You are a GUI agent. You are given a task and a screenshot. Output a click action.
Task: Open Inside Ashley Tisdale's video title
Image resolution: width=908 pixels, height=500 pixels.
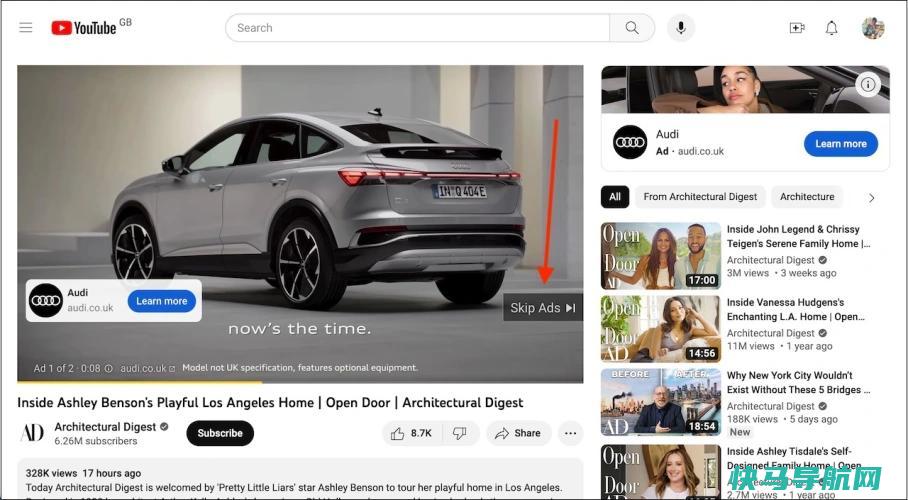click(794, 458)
